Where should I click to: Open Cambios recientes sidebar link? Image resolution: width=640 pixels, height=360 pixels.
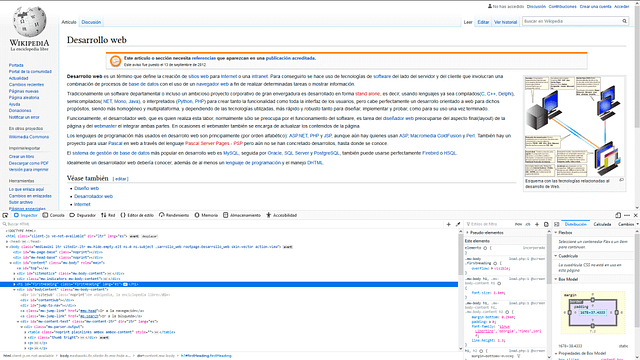[27, 84]
